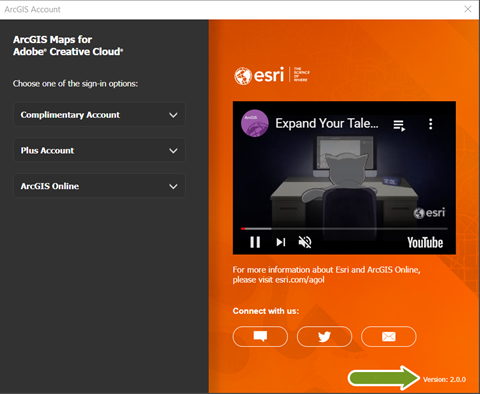Visit the esri.com/agol link text

point(300,279)
